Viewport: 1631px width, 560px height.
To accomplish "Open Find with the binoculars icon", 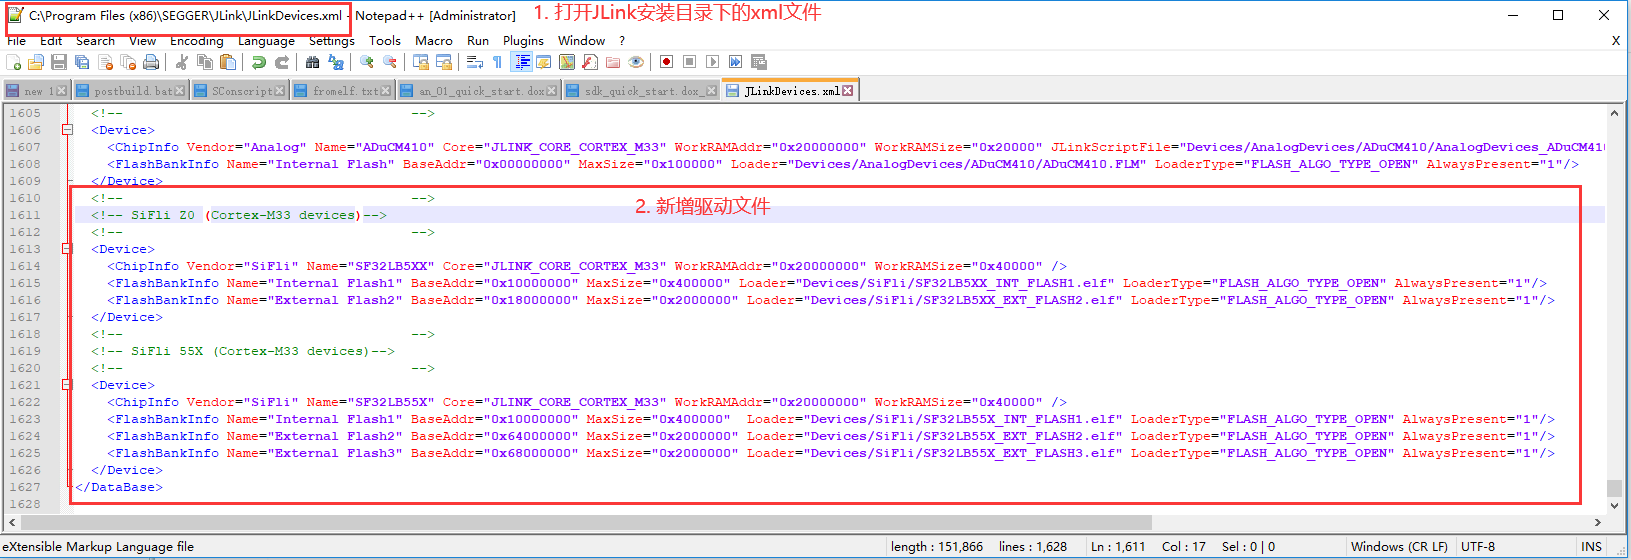I will (x=313, y=62).
